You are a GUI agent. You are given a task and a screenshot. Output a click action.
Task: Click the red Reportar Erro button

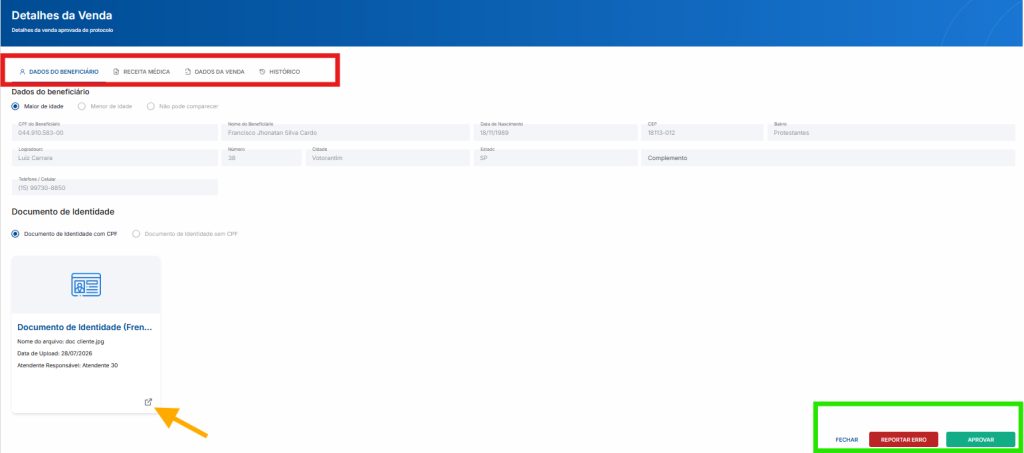point(903,440)
